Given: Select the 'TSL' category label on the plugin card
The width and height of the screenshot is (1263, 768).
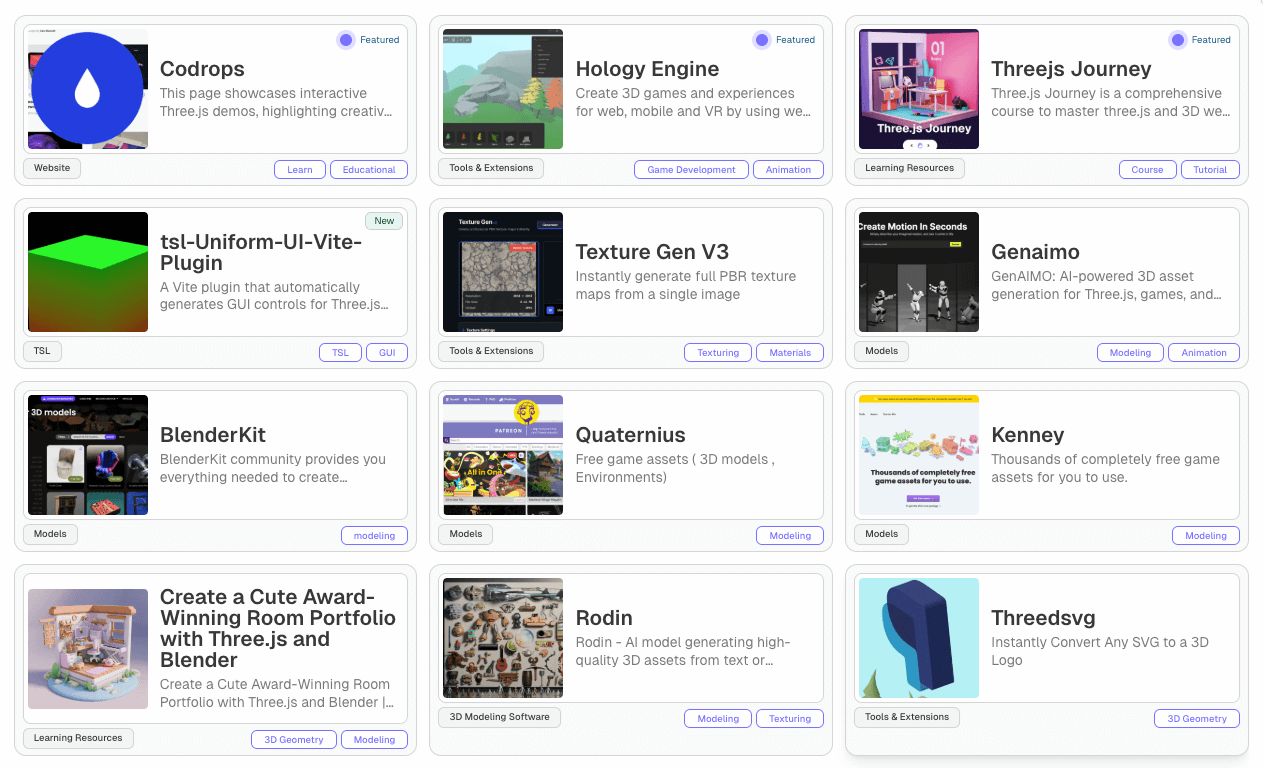Looking at the screenshot, I should [x=42, y=351].
